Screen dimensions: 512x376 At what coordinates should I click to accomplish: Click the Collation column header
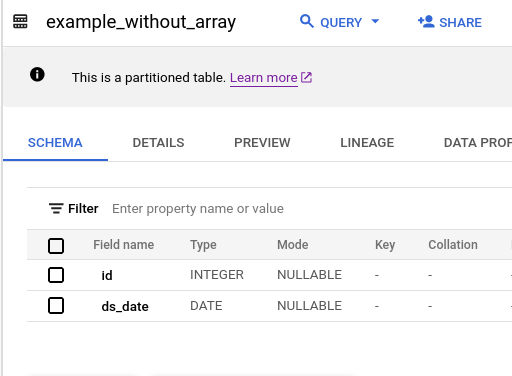click(x=453, y=245)
